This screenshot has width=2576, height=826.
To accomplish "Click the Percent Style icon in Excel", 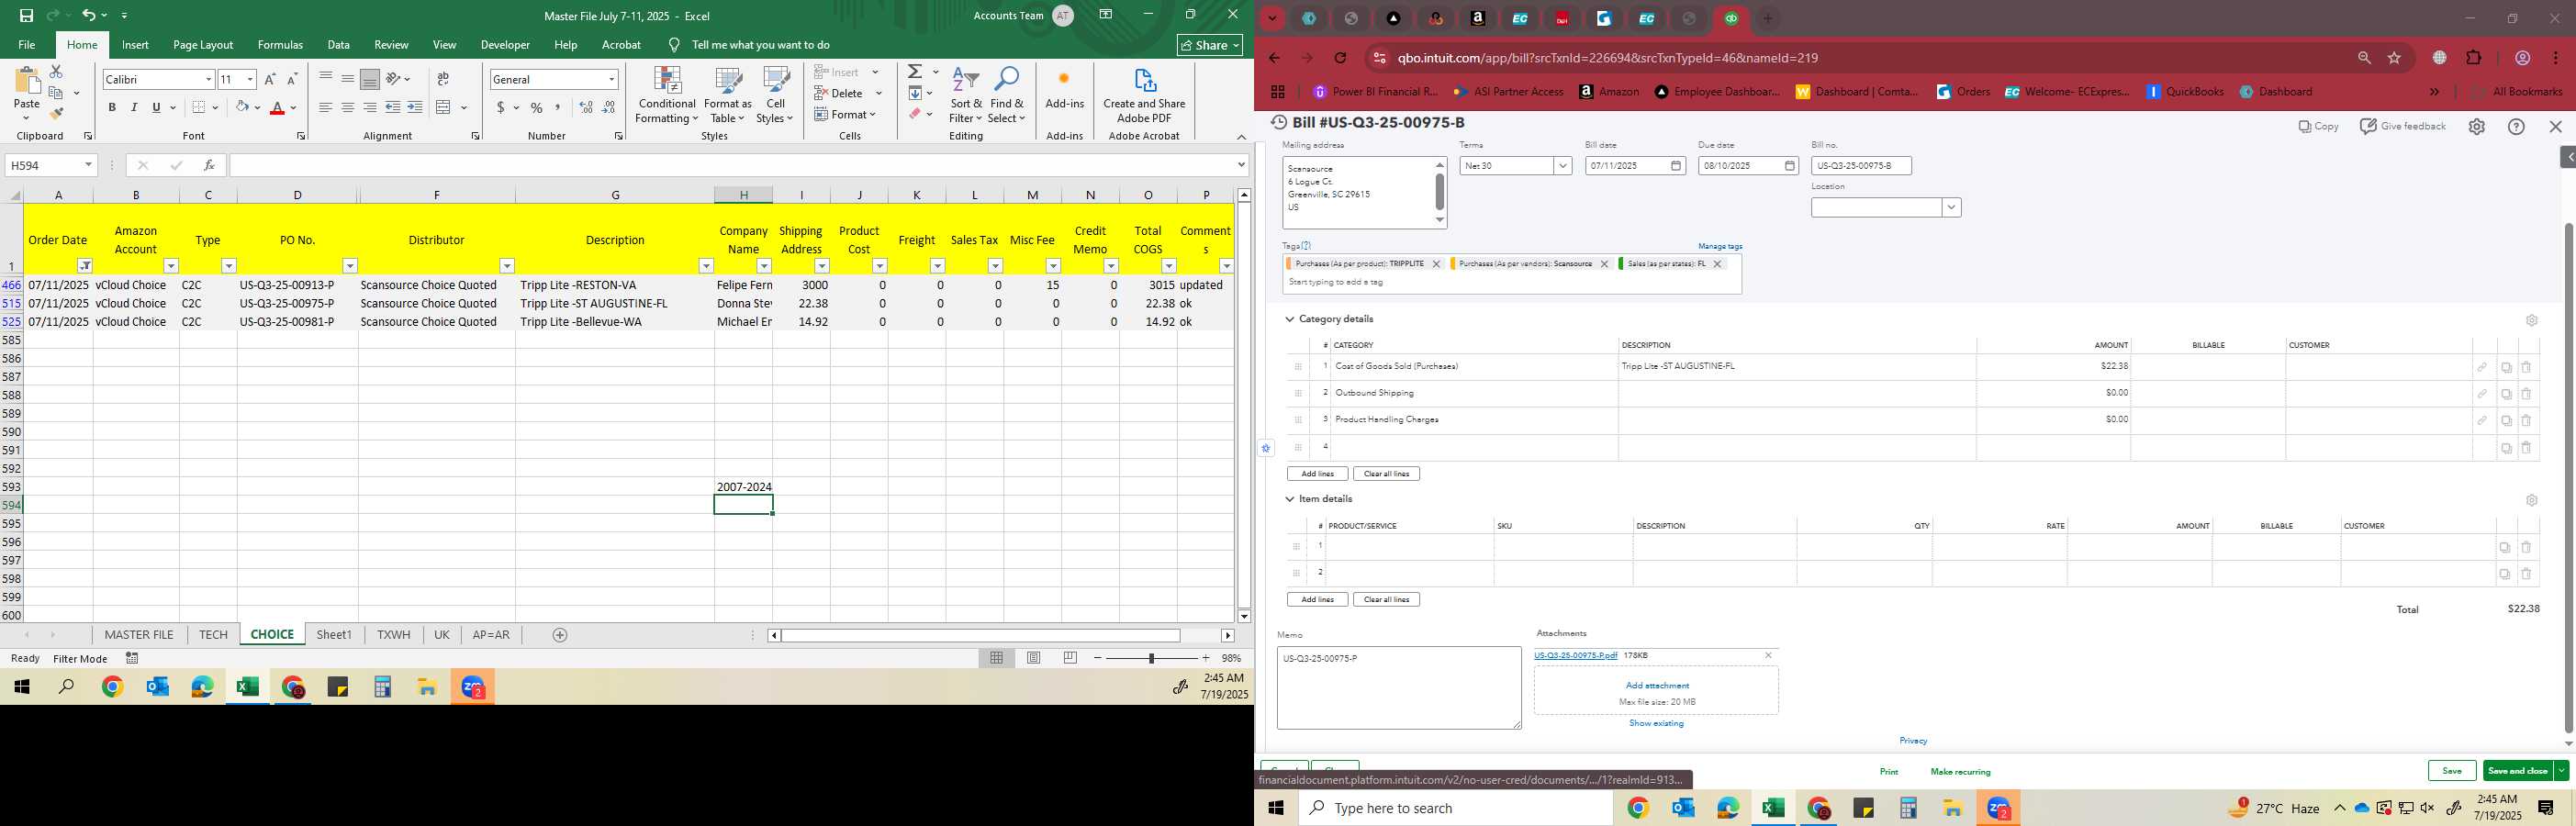I will tap(537, 107).
